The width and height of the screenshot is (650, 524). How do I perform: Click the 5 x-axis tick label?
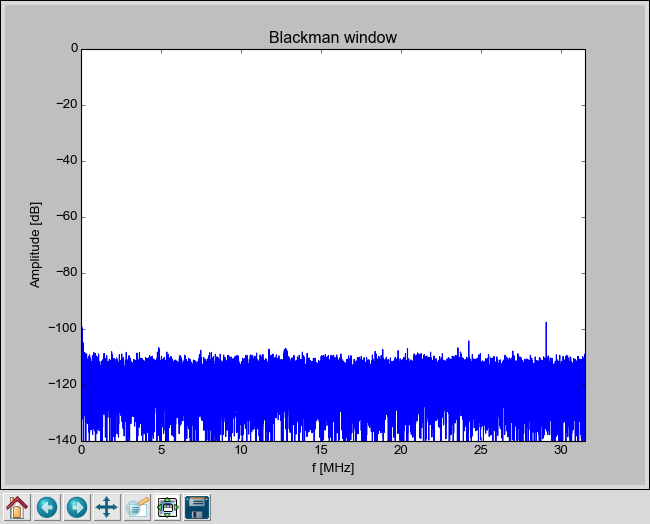(161, 450)
